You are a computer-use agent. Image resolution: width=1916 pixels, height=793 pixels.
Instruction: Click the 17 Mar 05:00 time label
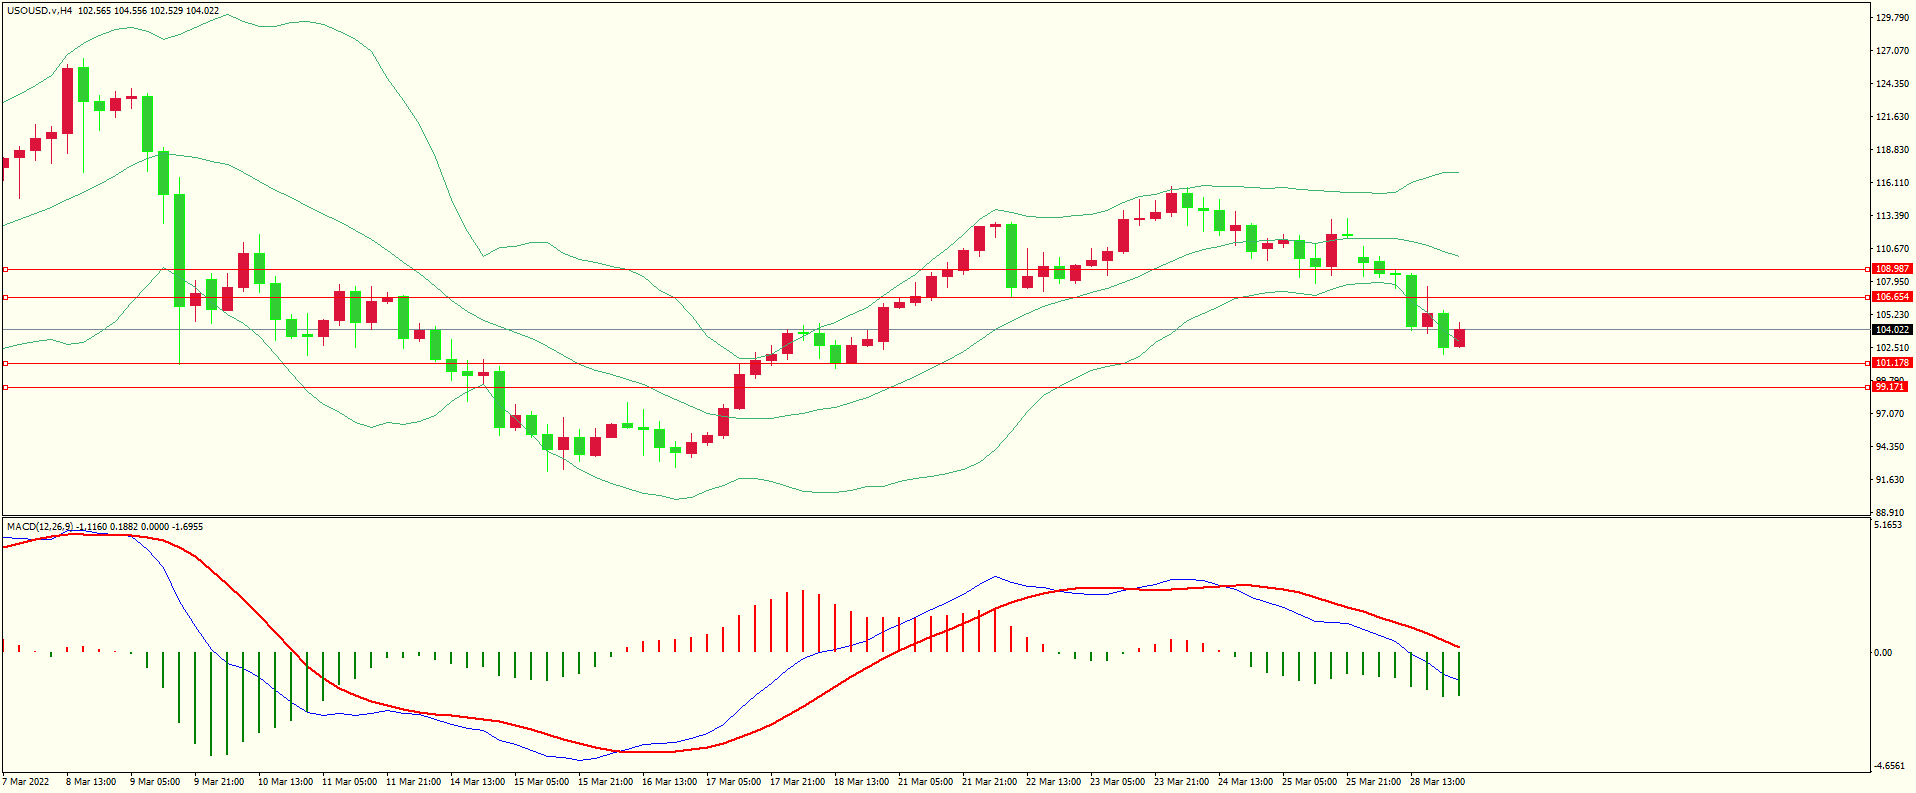pyautogui.click(x=733, y=782)
